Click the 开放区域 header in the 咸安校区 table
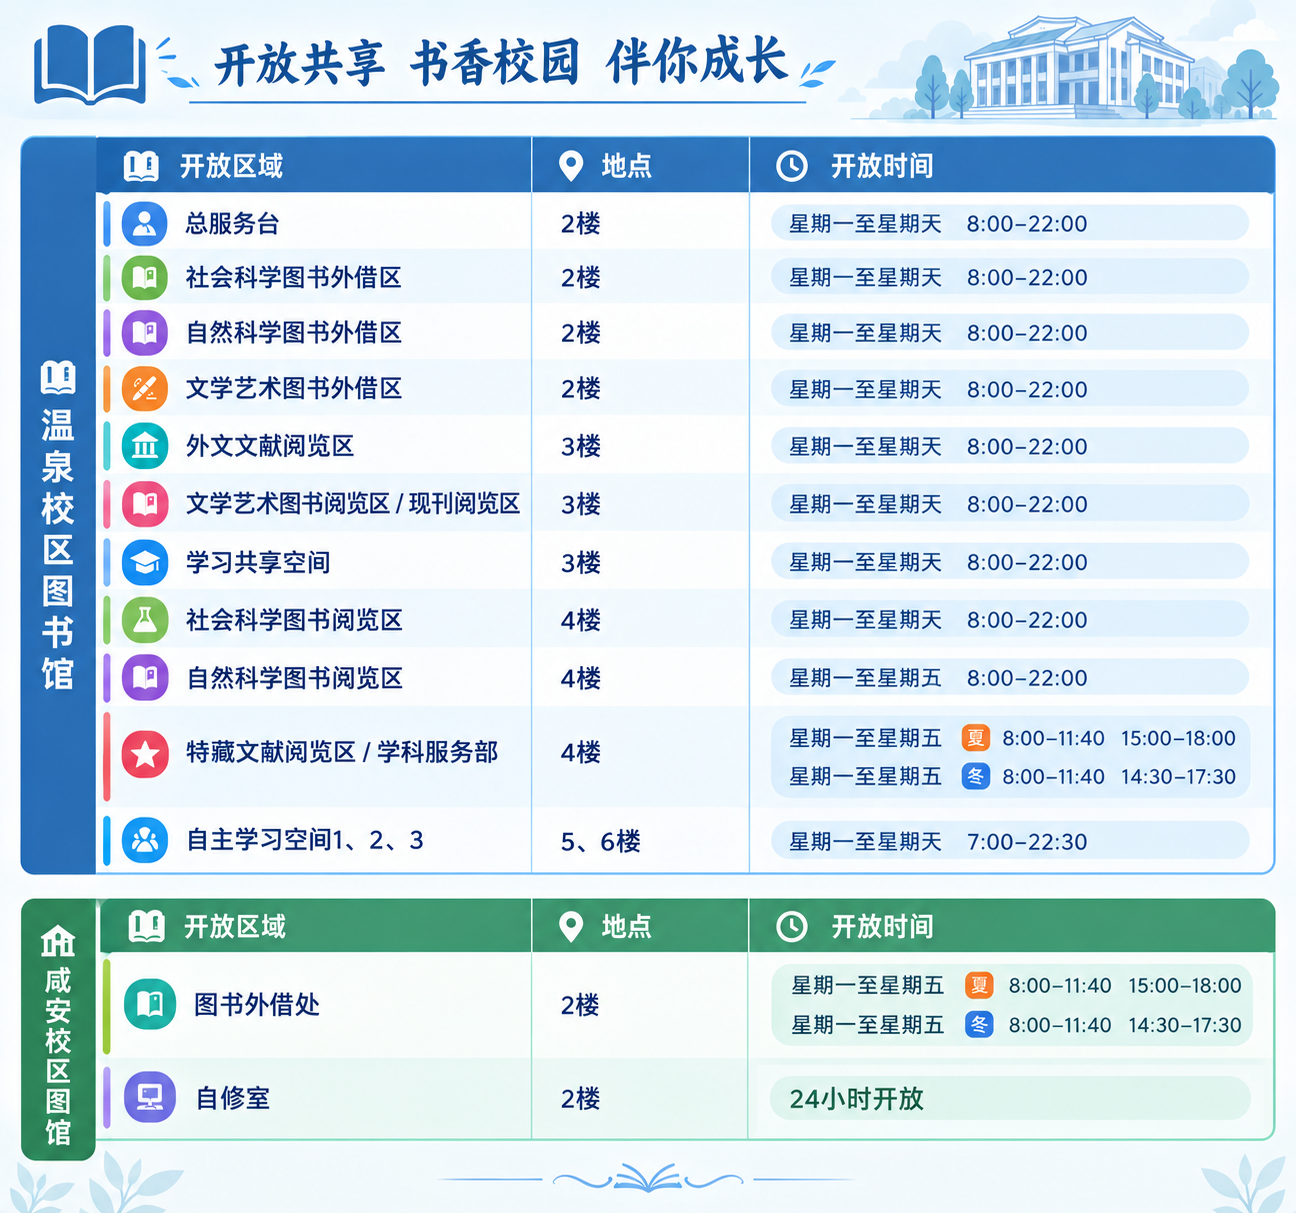The width and height of the screenshot is (1296, 1213). (235, 927)
